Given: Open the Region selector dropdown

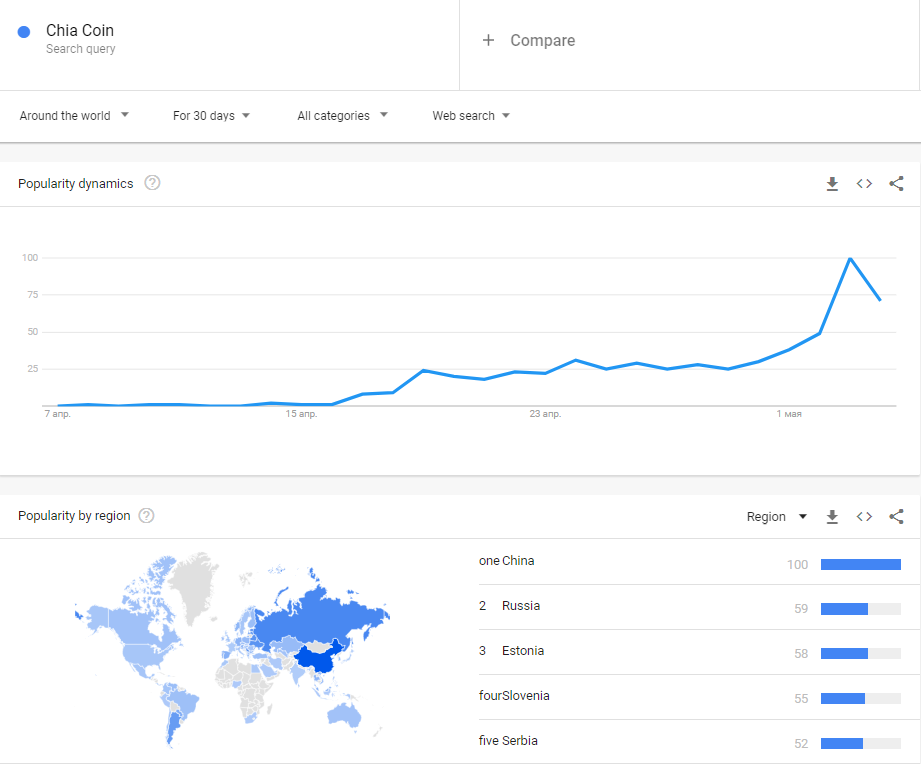Looking at the screenshot, I should (777, 517).
